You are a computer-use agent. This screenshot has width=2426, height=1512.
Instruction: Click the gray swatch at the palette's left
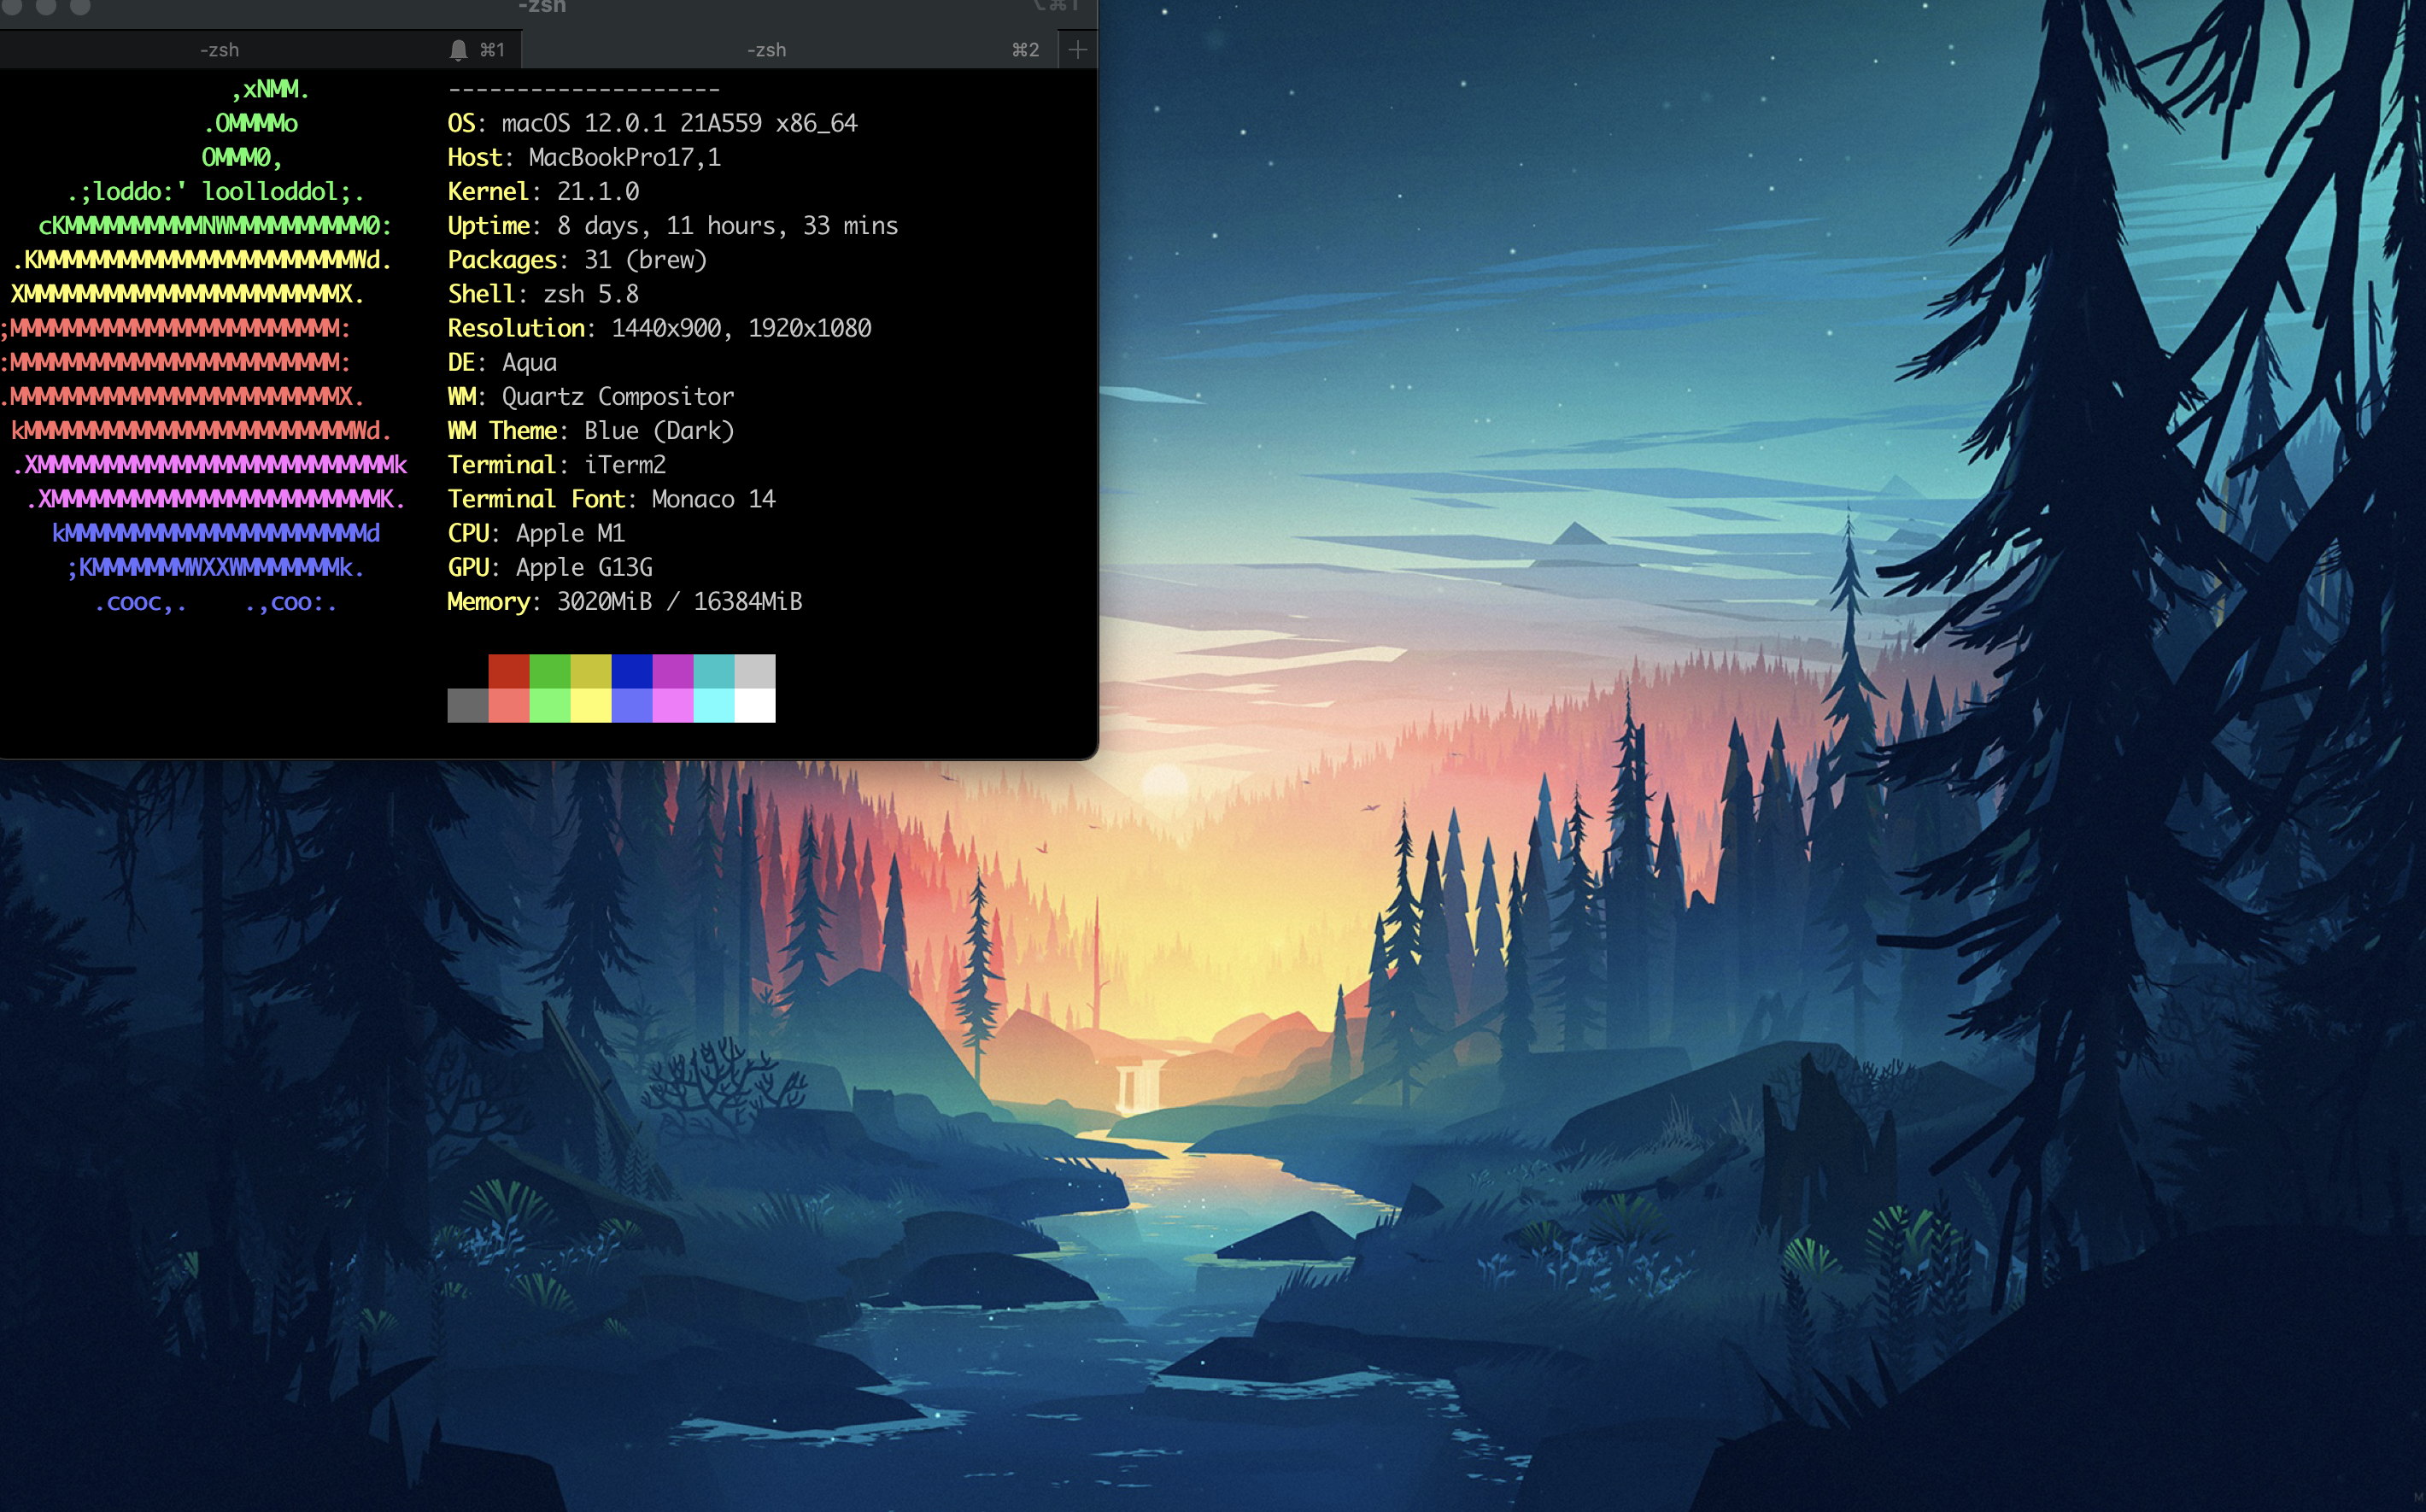468,705
